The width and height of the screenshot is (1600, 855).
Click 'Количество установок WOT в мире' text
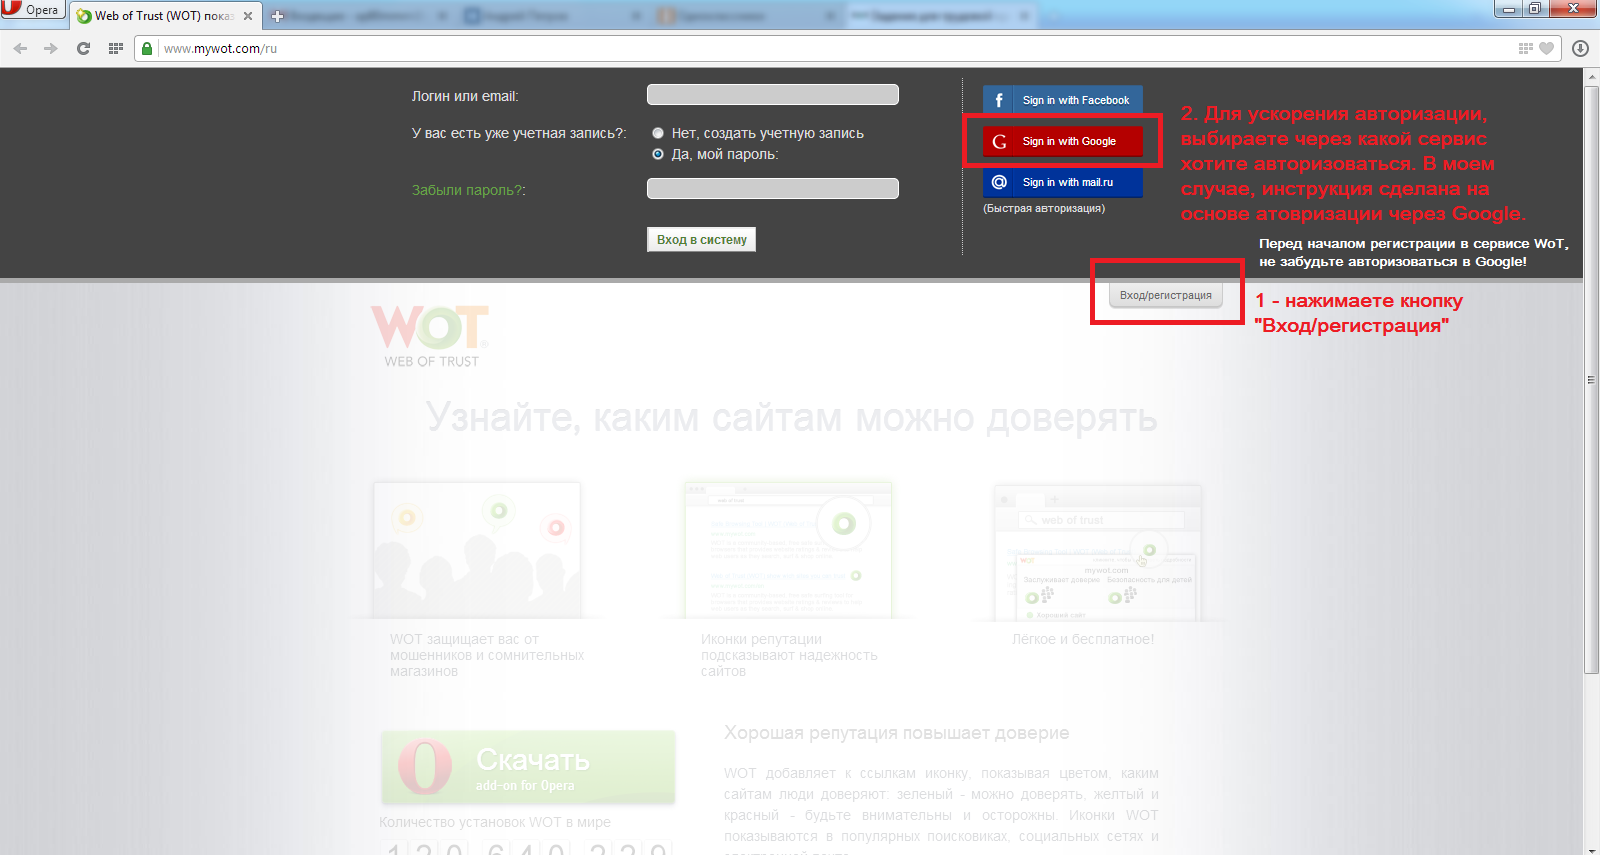(x=495, y=822)
